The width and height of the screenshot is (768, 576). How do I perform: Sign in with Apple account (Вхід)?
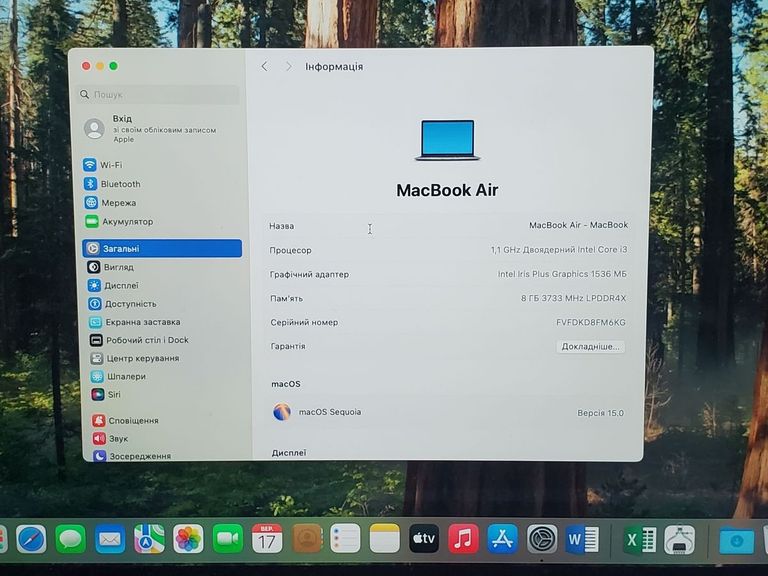click(x=151, y=128)
